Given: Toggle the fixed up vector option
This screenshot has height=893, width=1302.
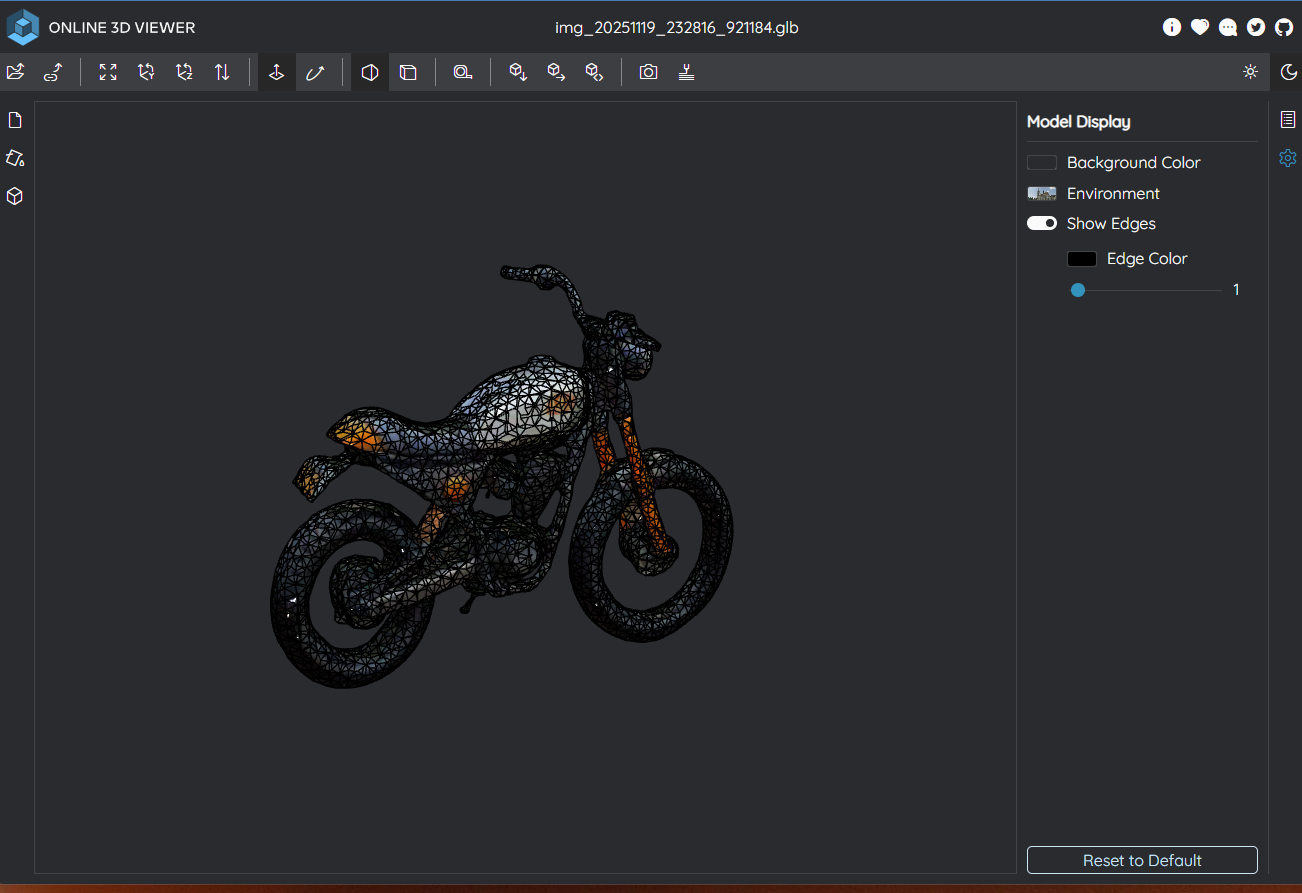Looking at the screenshot, I should 276,71.
